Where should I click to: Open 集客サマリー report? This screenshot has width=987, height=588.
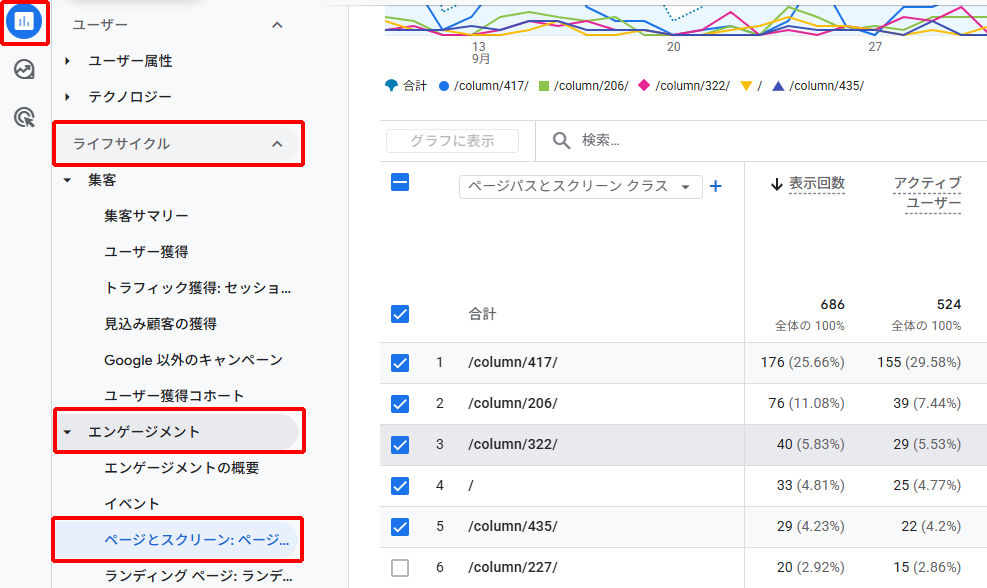click(x=146, y=216)
